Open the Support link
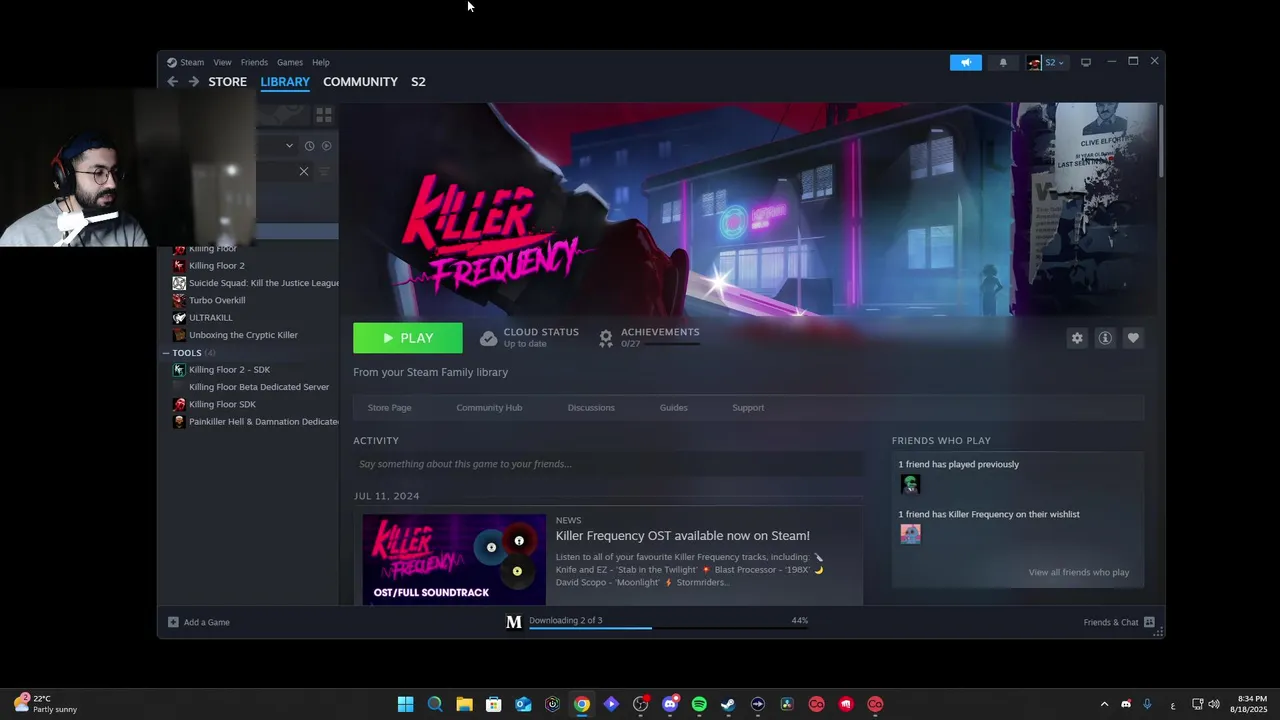 click(x=748, y=408)
